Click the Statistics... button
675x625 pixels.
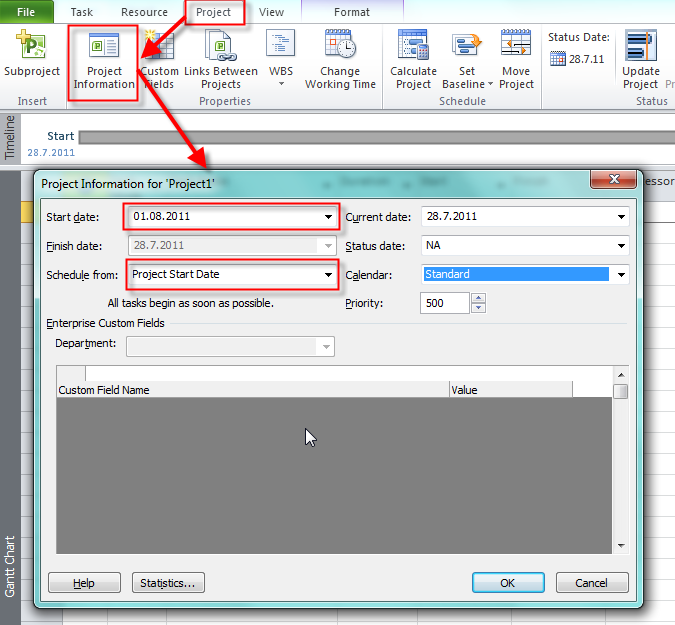[167, 583]
